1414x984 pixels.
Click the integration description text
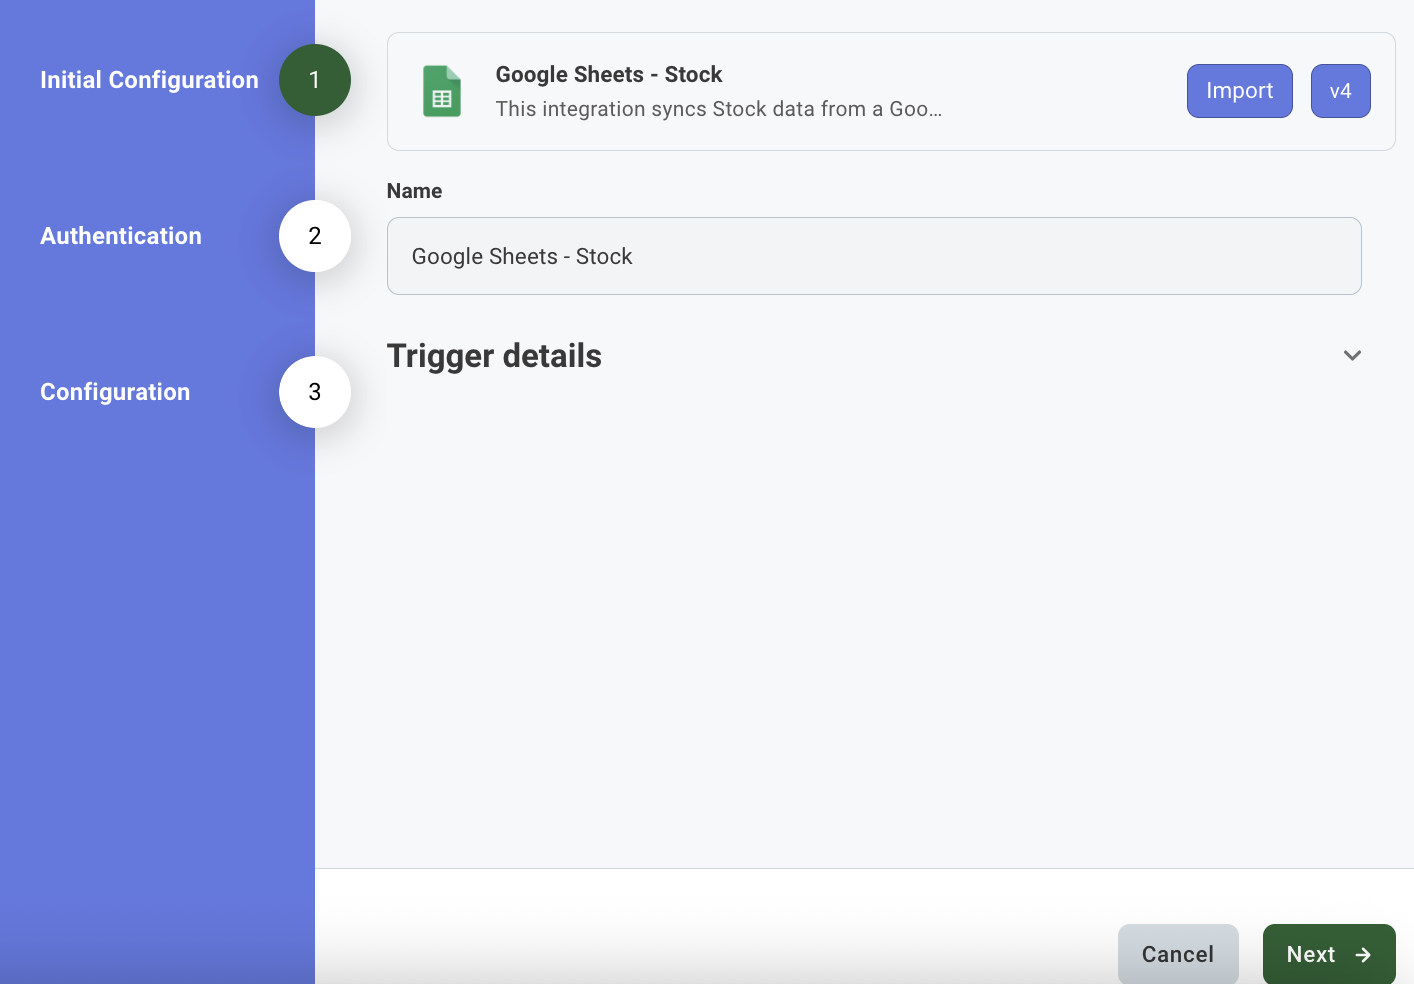(719, 109)
